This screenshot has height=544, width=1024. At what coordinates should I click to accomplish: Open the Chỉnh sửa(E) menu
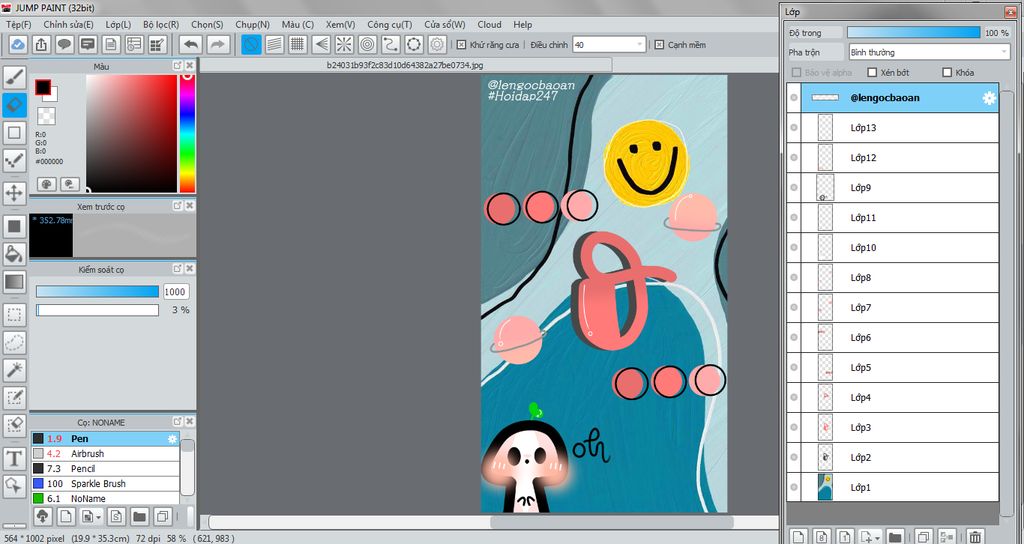pyautogui.click(x=68, y=24)
